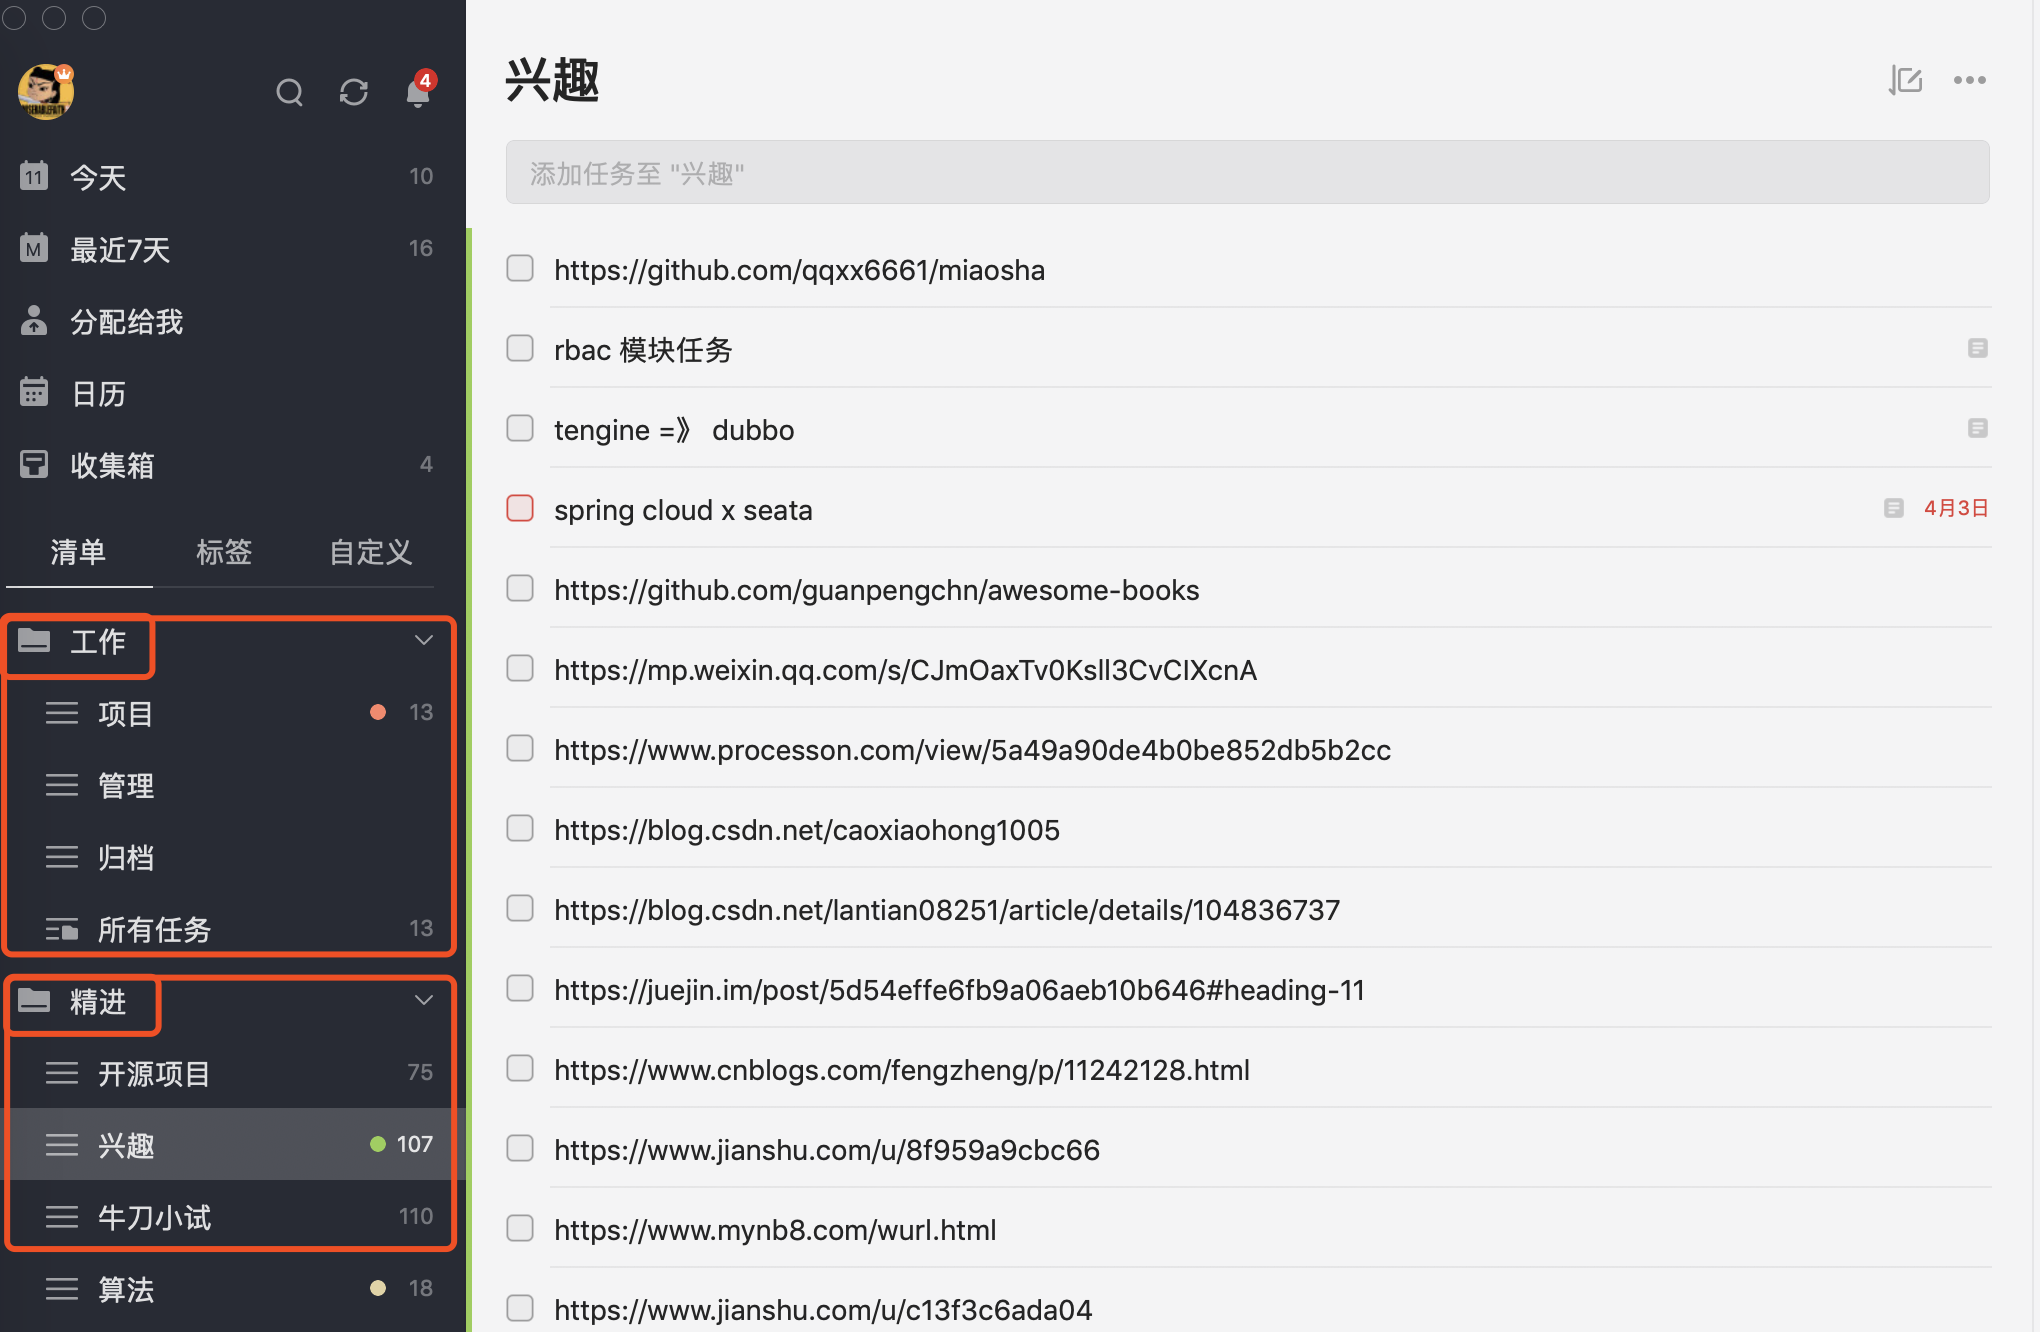This screenshot has width=2040, height=1332.
Task: Click the green color dot on 兴趣
Action: [378, 1144]
